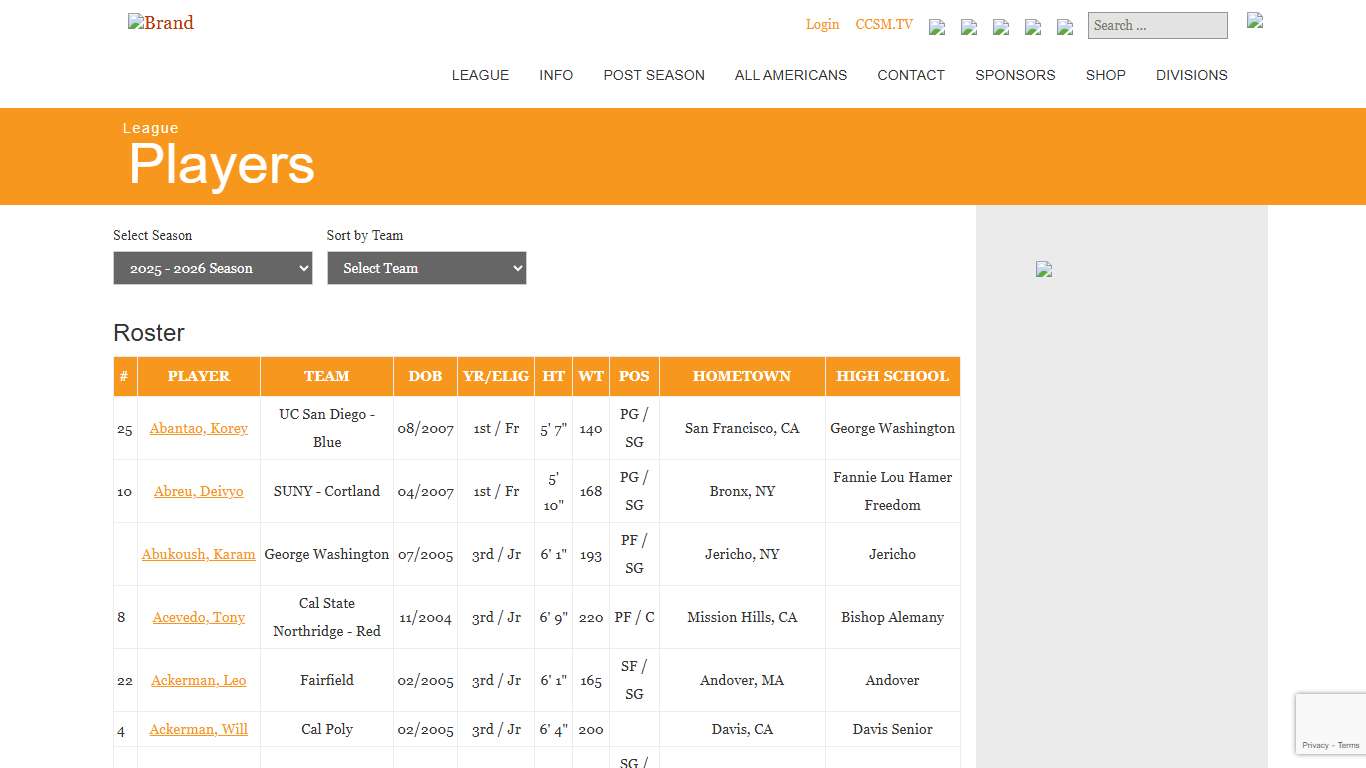Viewport: 1366px width, 768px height.
Task: Click the Login link
Action: [x=822, y=24]
